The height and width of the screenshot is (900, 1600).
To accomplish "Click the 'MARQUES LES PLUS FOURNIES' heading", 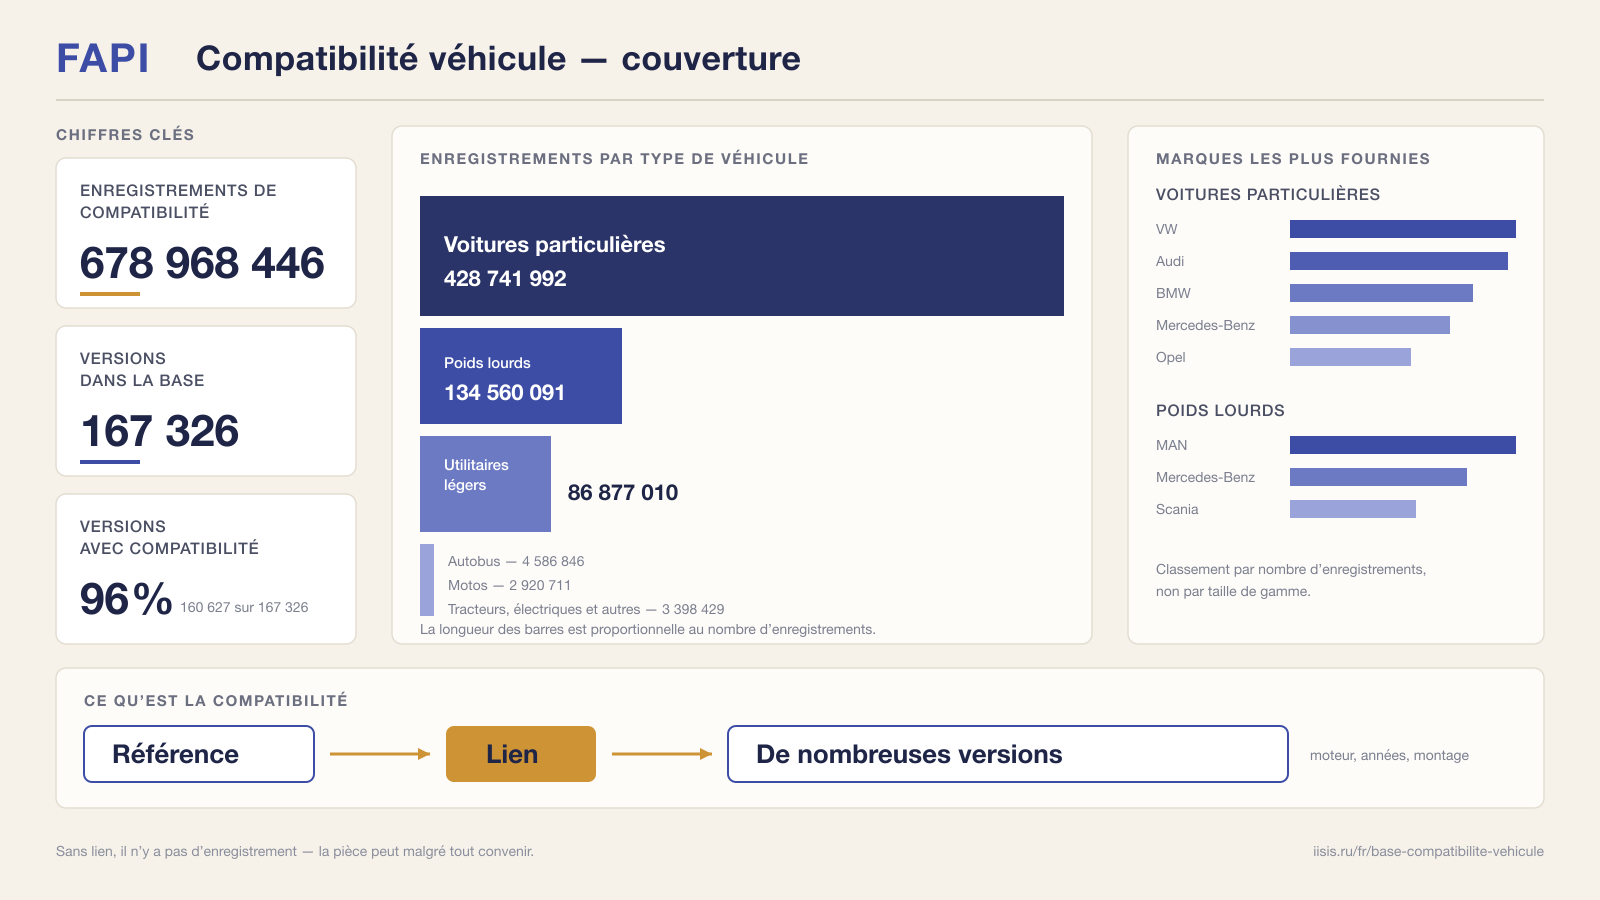I will coord(1293,159).
